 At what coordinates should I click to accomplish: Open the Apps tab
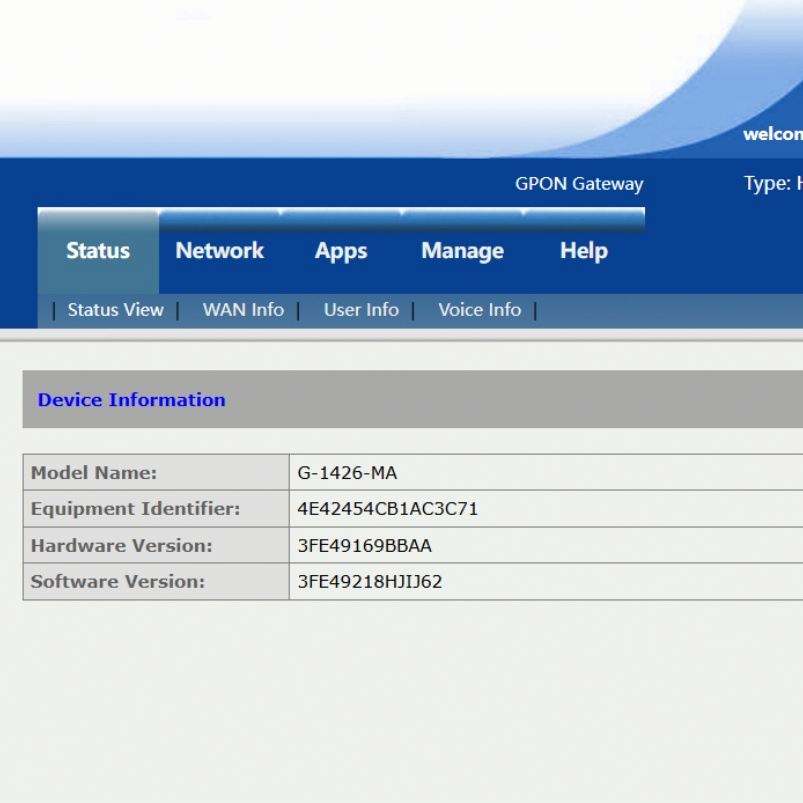tap(341, 251)
